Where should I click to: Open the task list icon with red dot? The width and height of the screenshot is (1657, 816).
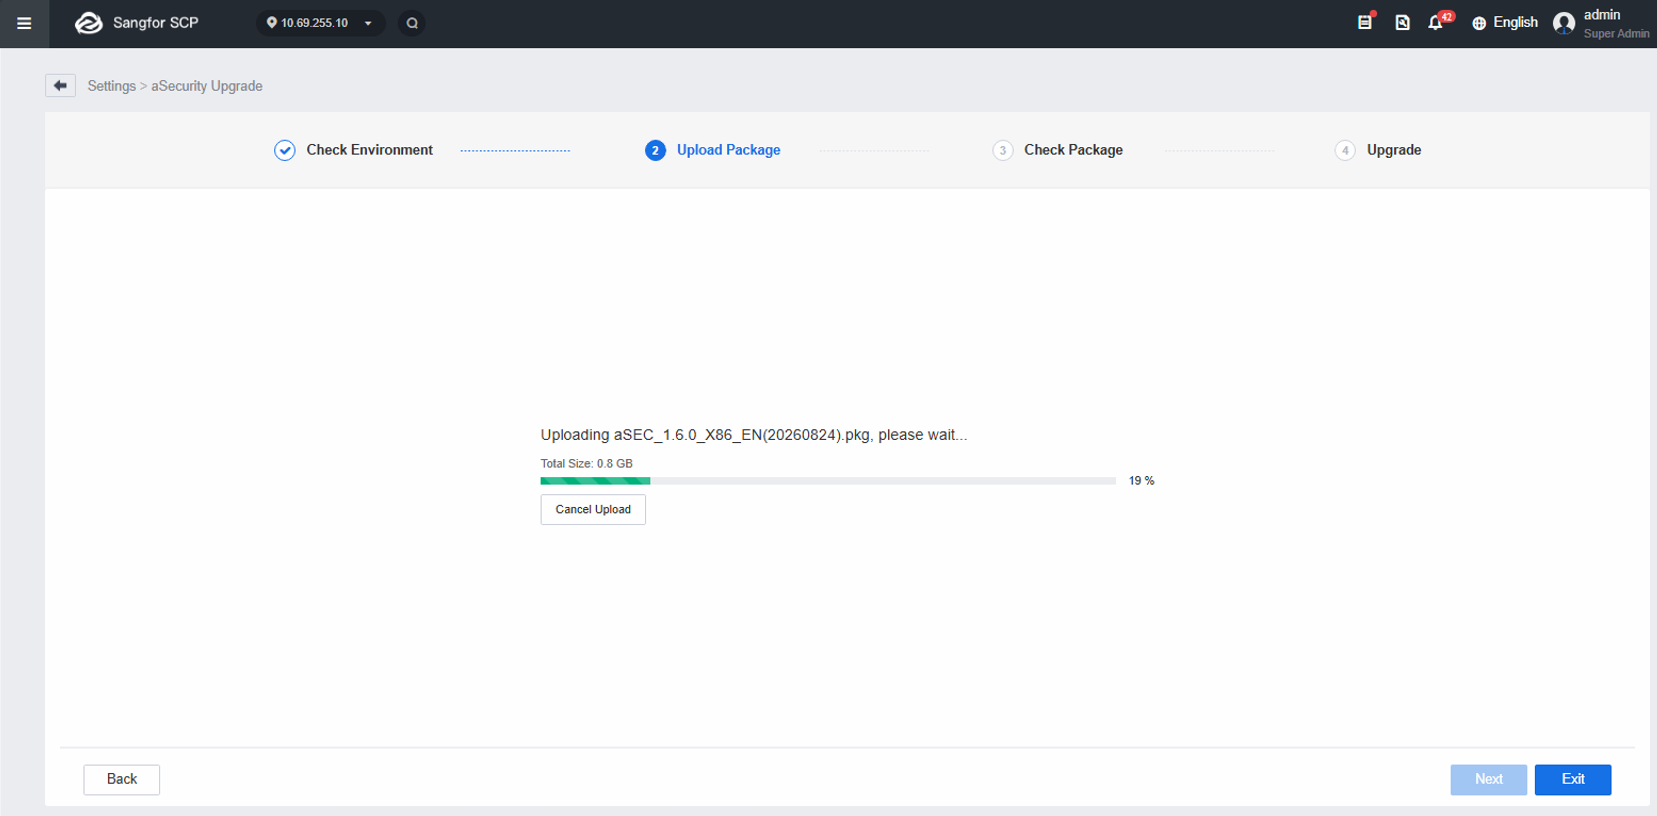pyautogui.click(x=1365, y=22)
